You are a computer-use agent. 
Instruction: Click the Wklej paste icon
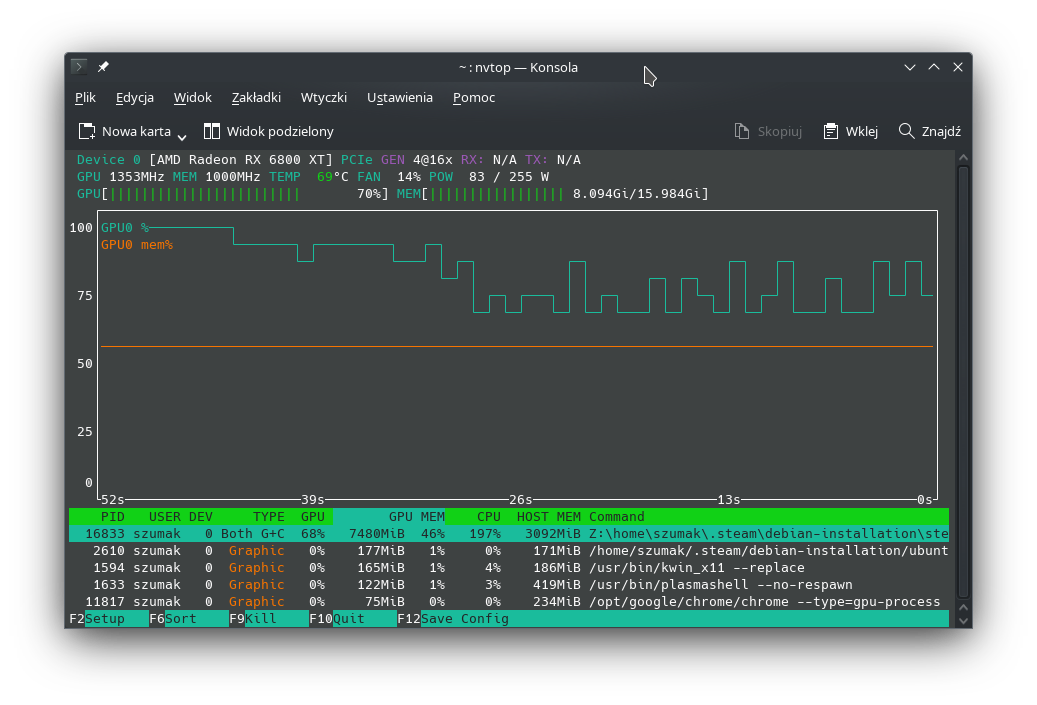tap(830, 131)
